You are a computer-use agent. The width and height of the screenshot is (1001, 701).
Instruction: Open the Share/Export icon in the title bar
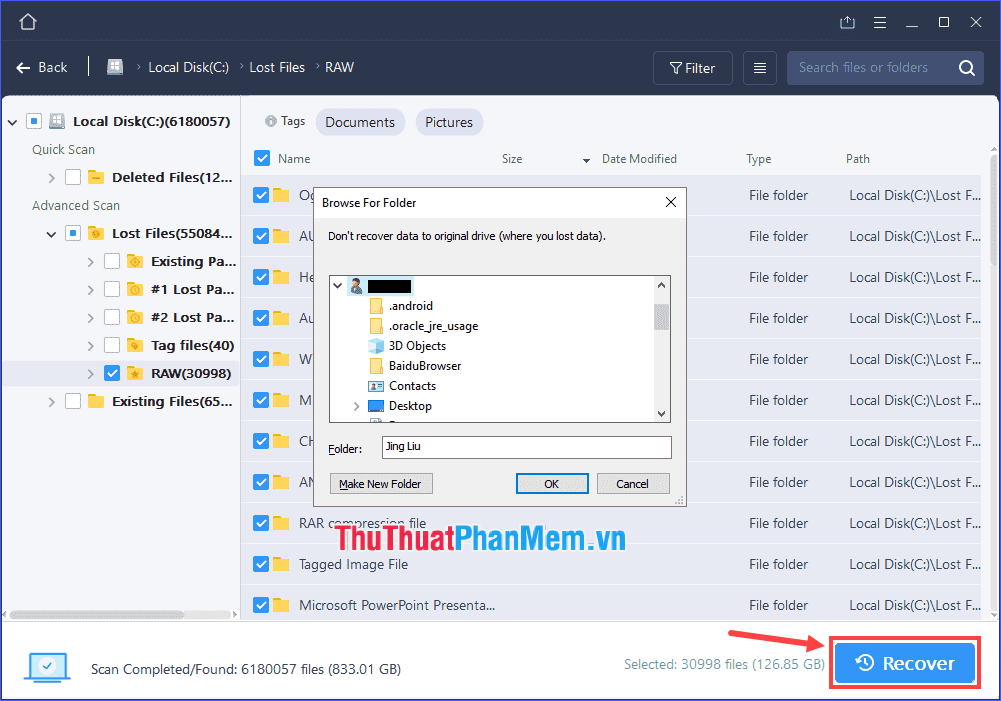847,20
